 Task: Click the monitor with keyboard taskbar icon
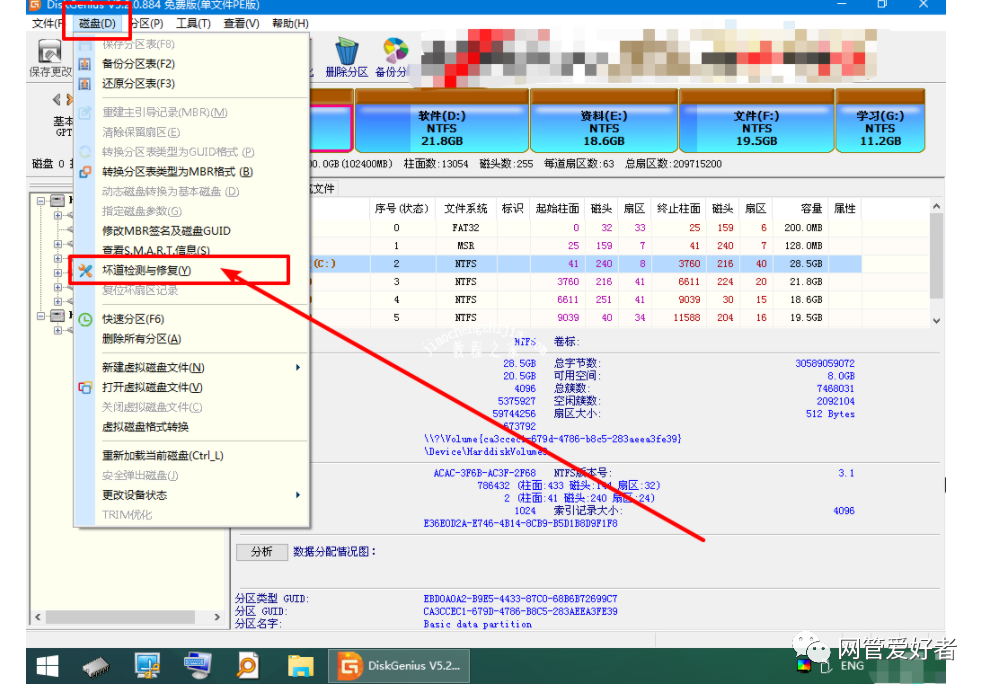click(x=197, y=666)
